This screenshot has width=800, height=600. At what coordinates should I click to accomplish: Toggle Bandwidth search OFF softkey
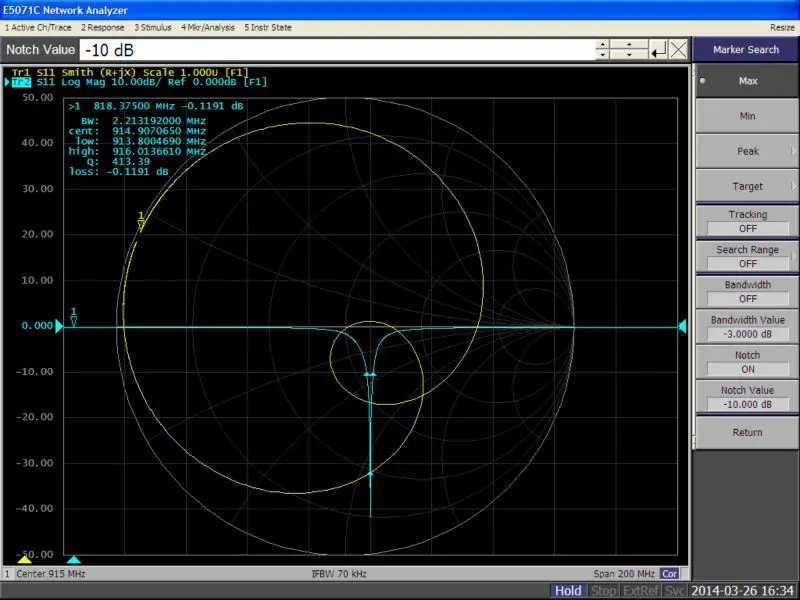tap(747, 292)
